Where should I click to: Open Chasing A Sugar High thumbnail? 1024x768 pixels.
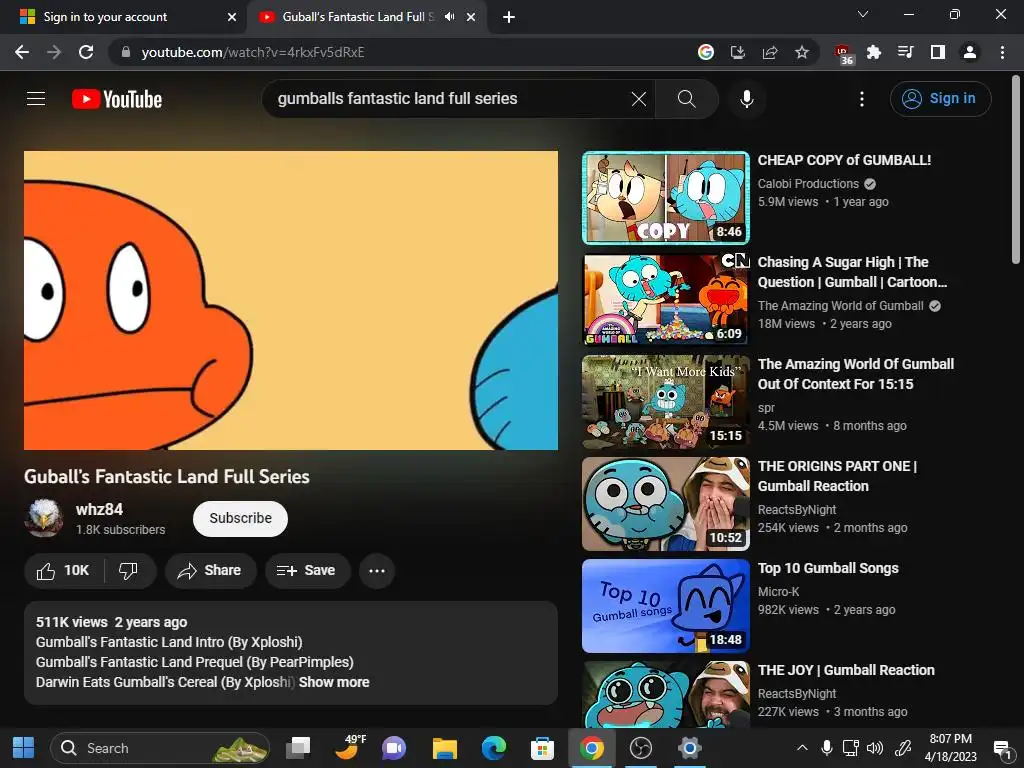point(665,299)
